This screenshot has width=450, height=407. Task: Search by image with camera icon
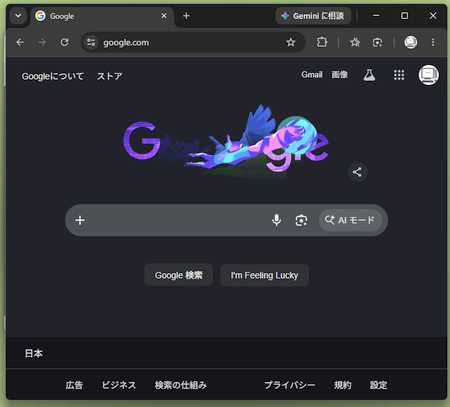click(301, 220)
